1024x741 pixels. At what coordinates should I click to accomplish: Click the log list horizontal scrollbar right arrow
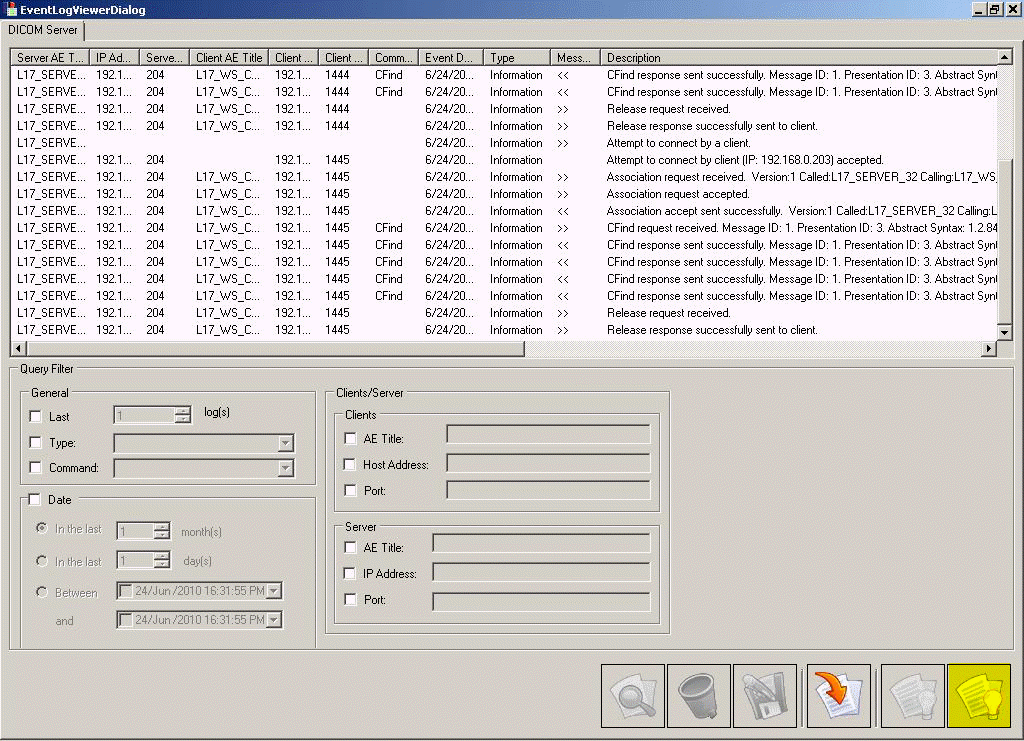(989, 349)
